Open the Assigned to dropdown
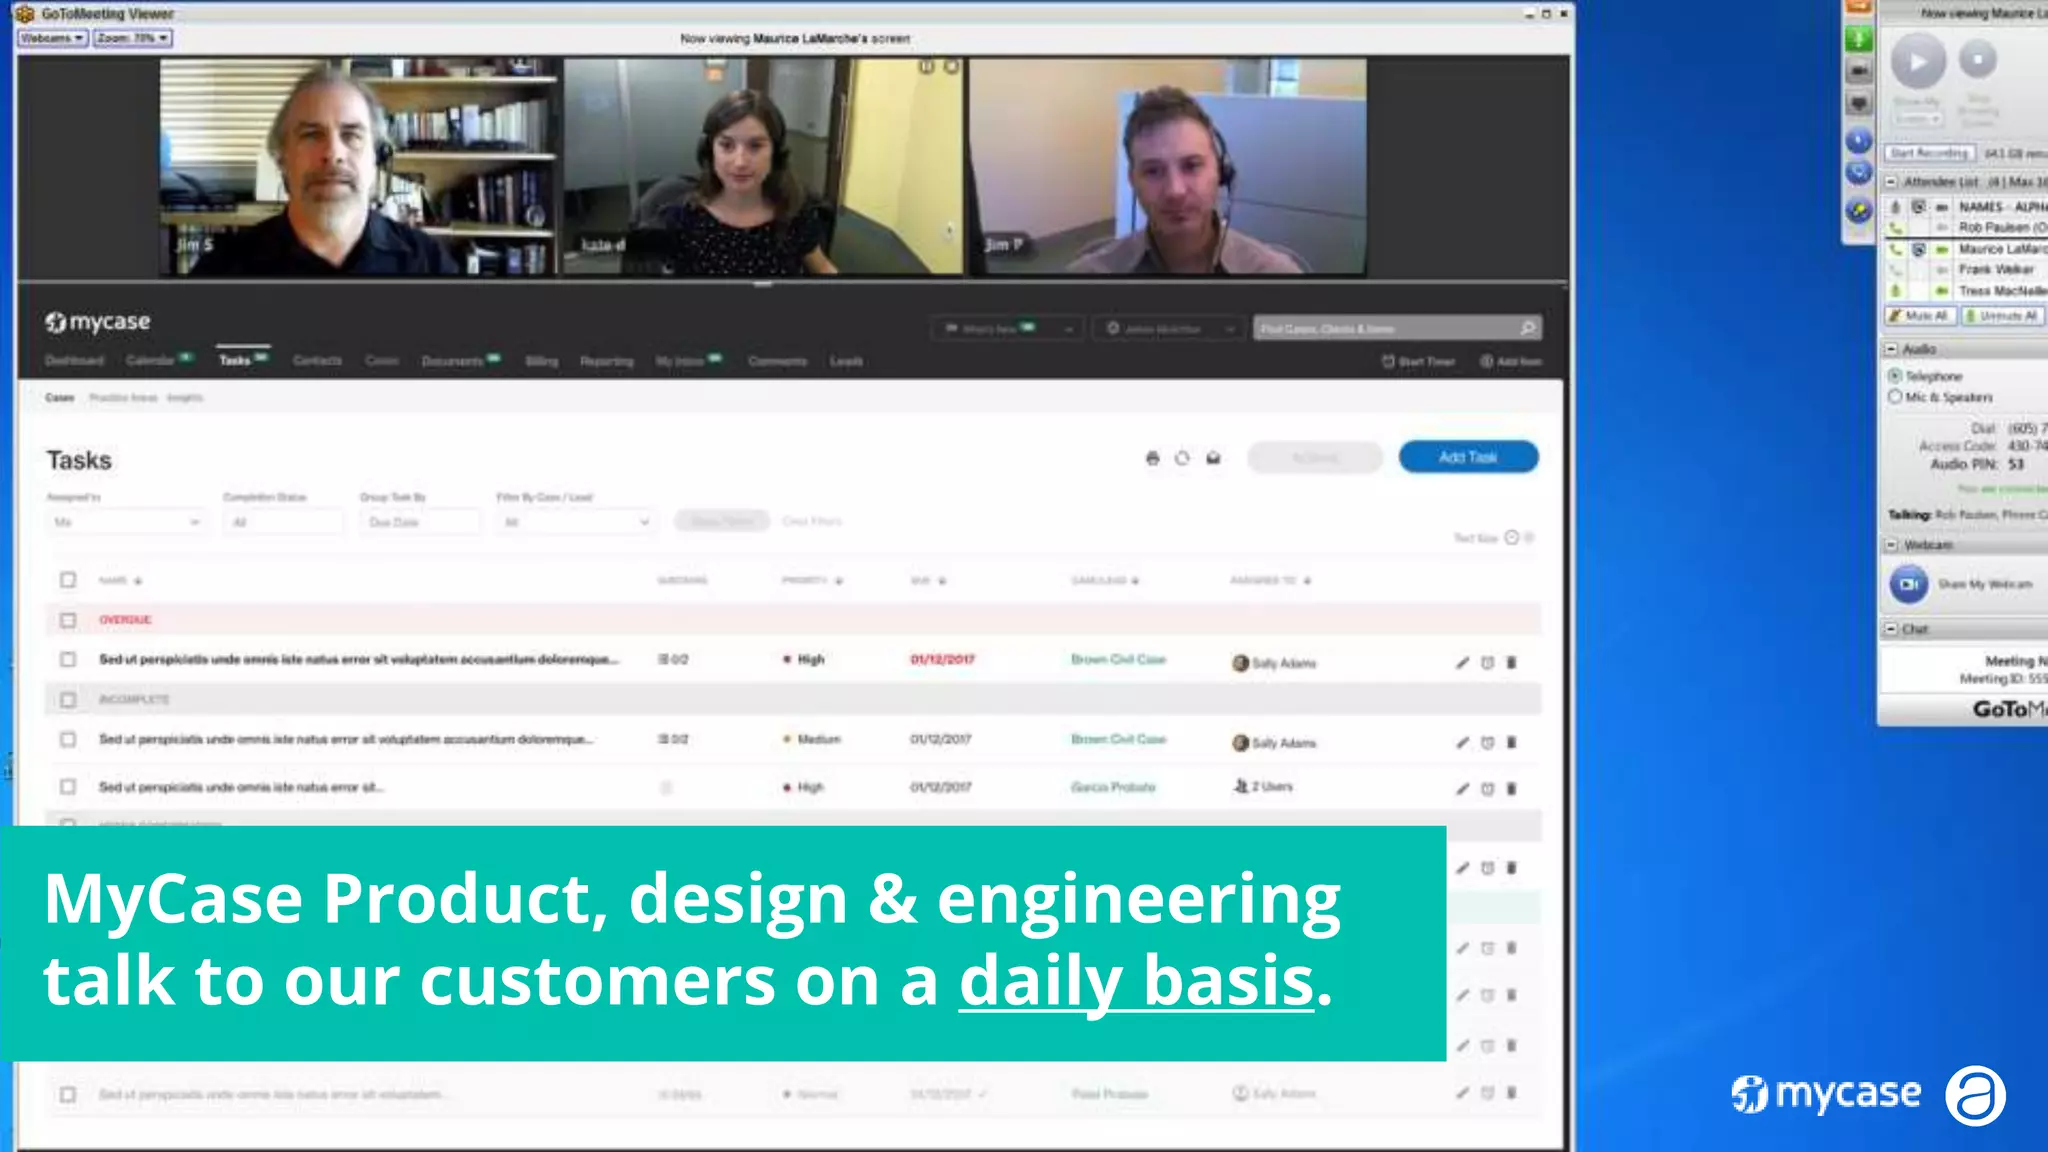This screenshot has width=2048, height=1152. click(x=126, y=522)
